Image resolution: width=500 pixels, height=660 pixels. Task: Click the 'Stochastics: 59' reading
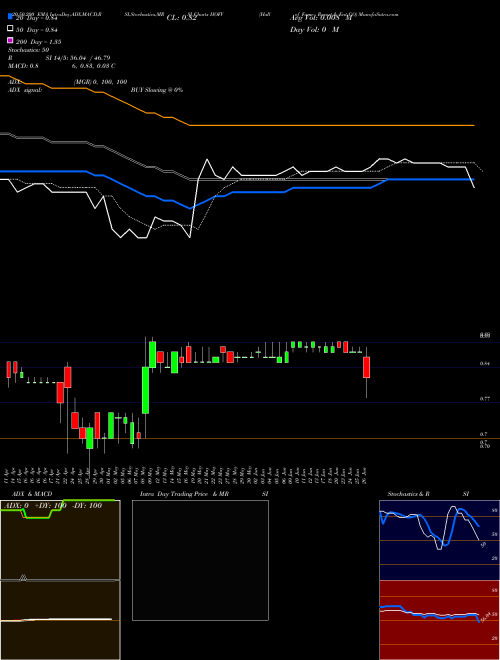click(28, 50)
